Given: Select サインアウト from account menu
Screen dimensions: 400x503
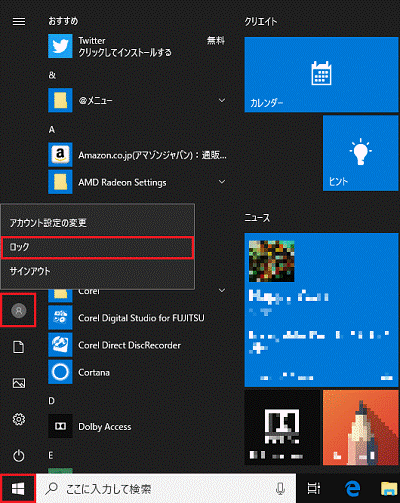Looking at the screenshot, I should click(98, 271).
